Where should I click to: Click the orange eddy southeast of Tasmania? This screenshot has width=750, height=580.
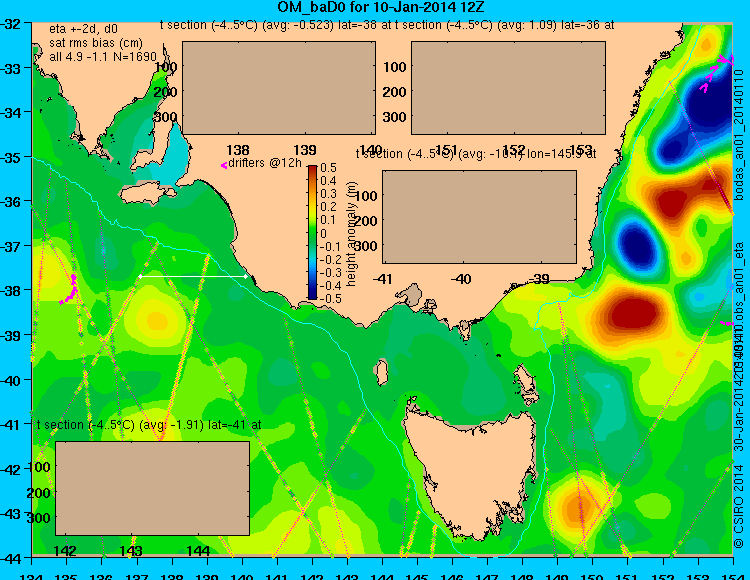point(578,508)
